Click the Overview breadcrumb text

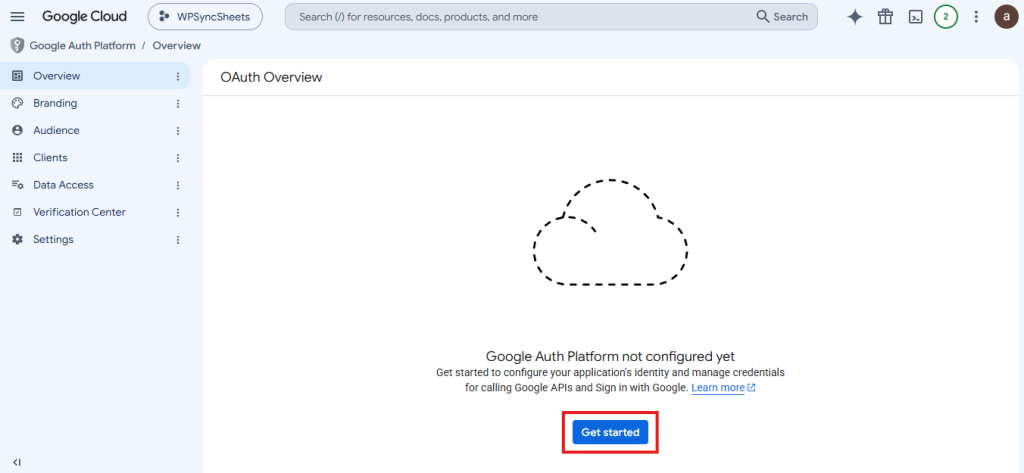176,46
